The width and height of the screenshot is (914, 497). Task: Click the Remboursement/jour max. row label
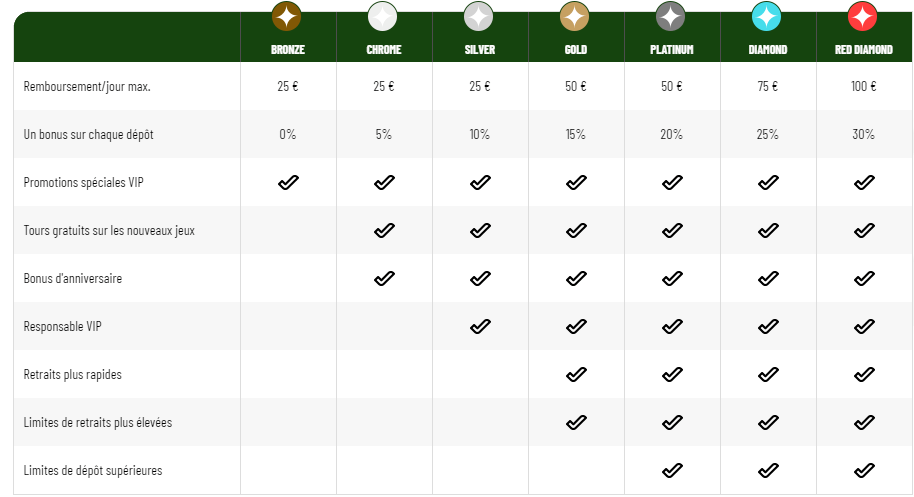point(87,87)
